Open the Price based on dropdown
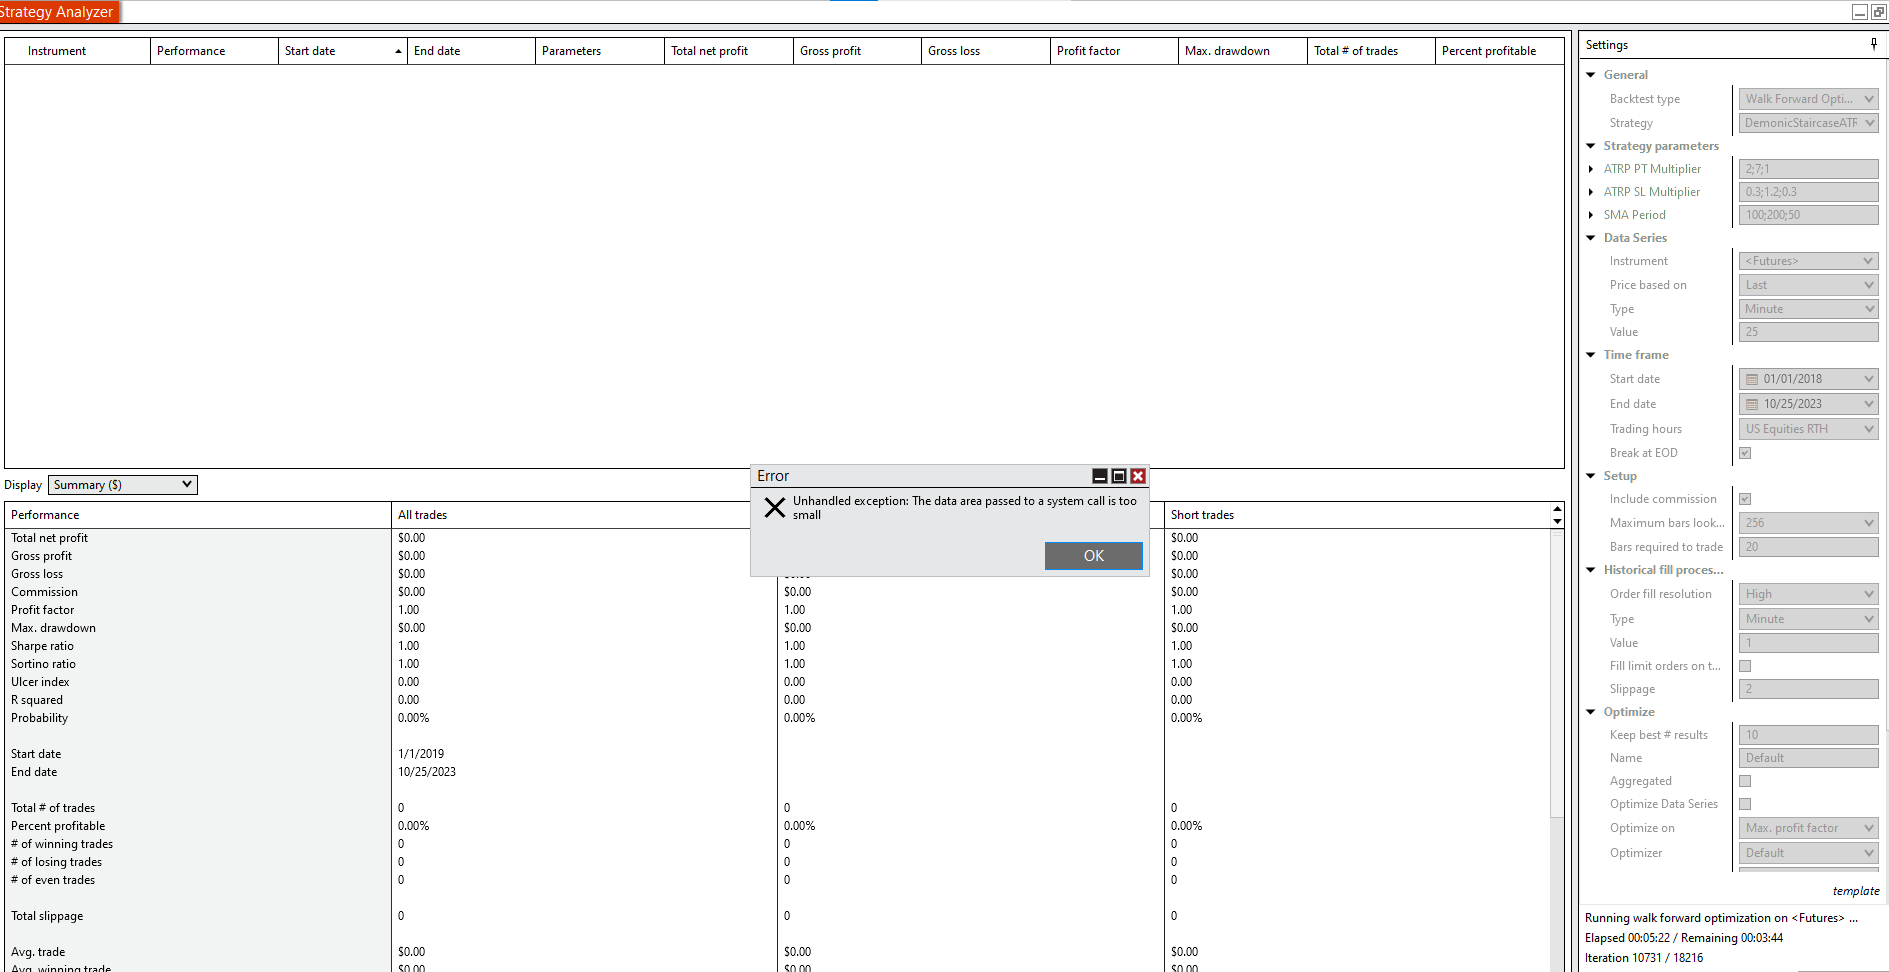Image resolution: width=1889 pixels, height=972 pixels. click(x=1808, y=285)
